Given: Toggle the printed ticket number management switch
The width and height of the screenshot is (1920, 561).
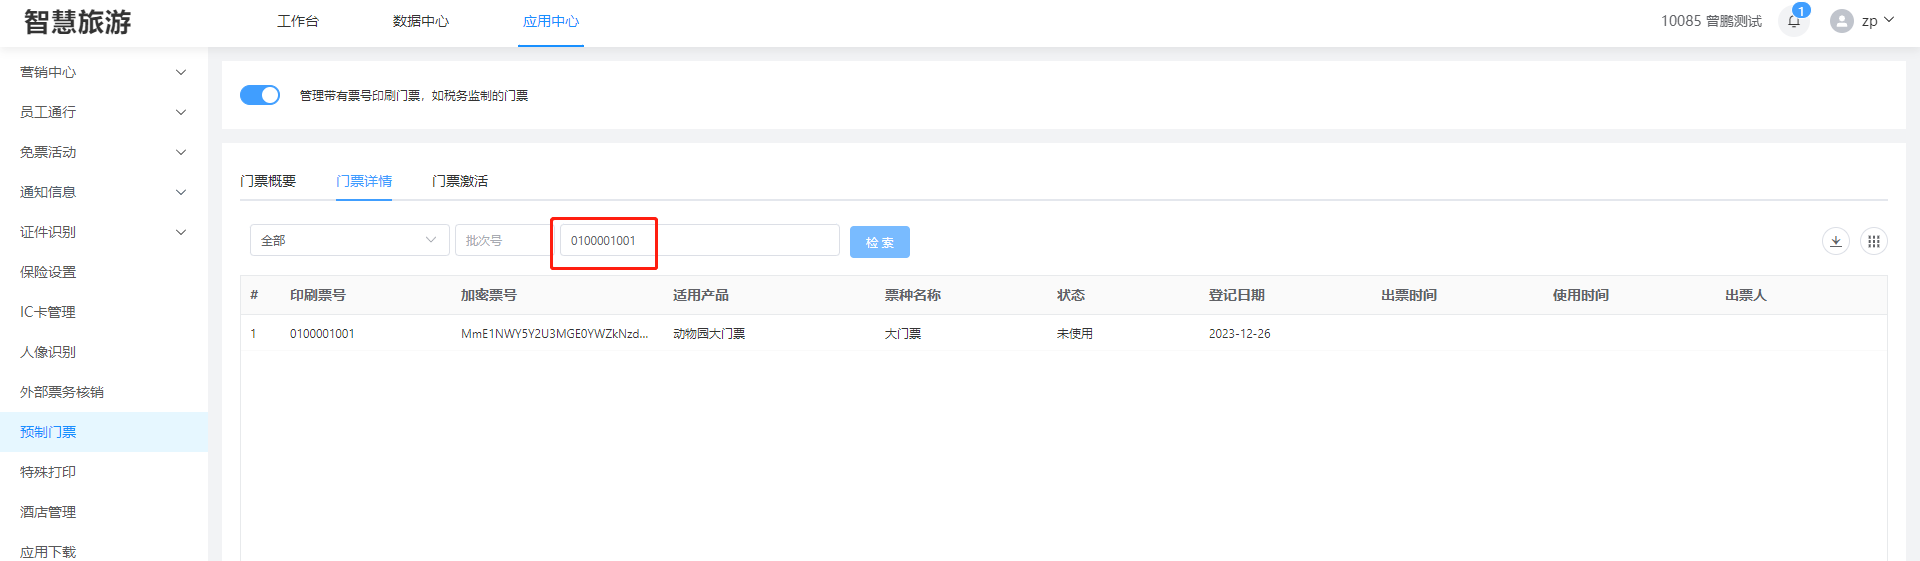Looking at the screenshot, I should click(260, 95).
